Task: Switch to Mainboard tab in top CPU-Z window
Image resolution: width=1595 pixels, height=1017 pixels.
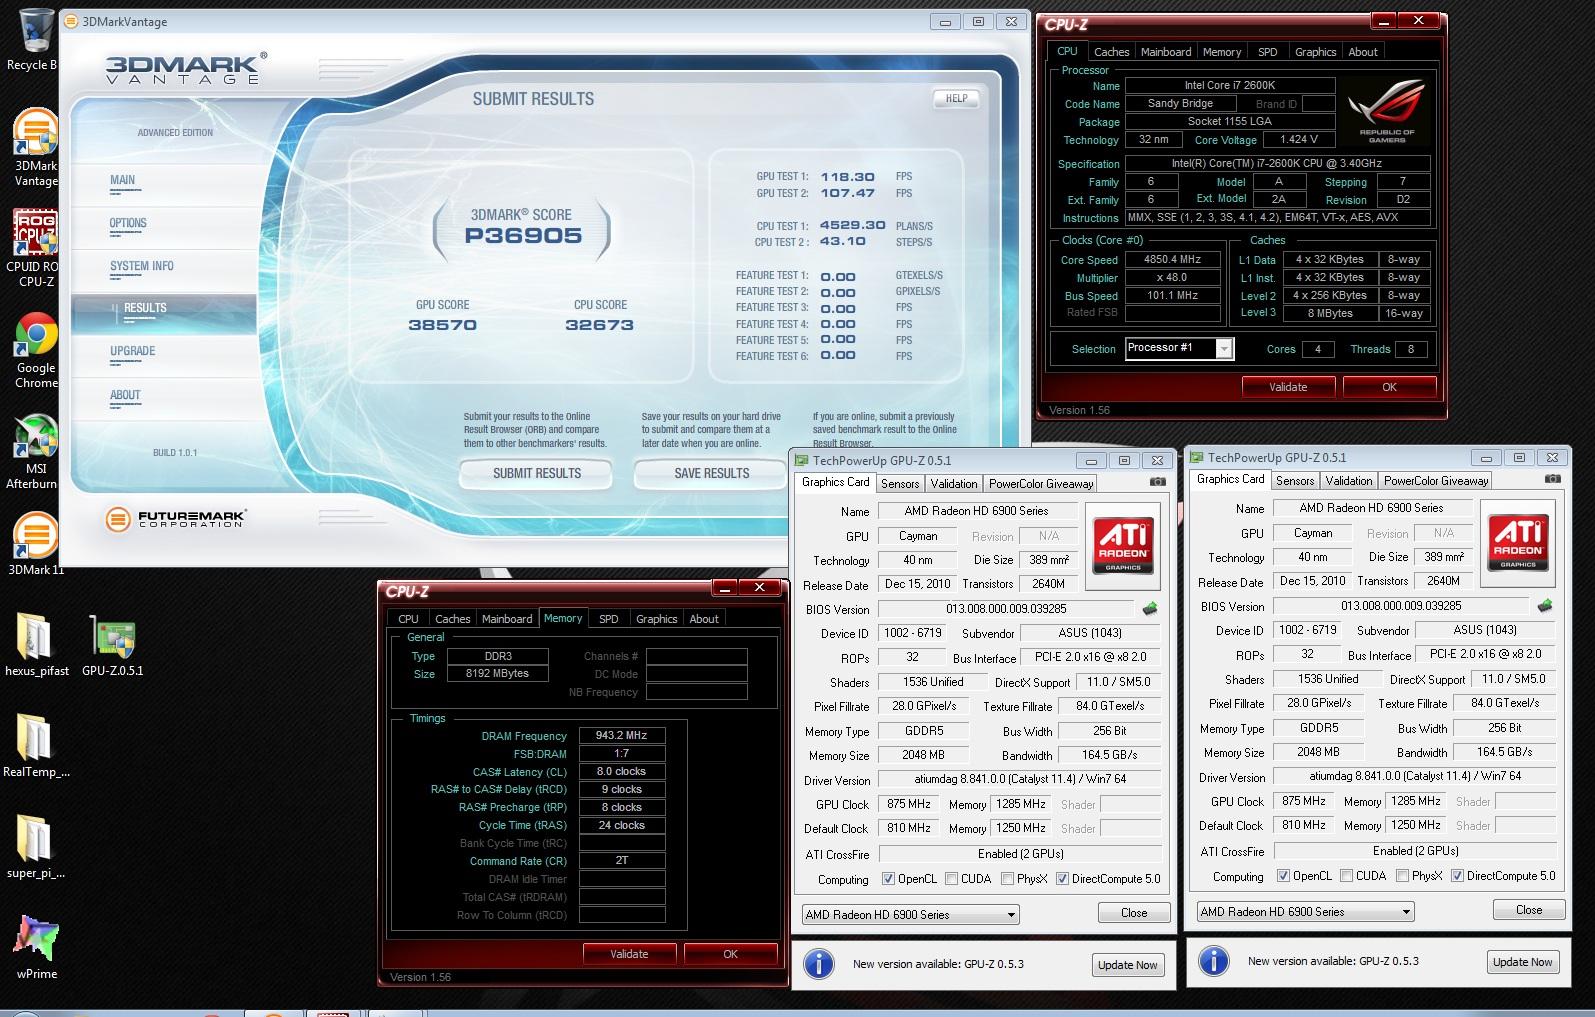Action: [1166, 52]
